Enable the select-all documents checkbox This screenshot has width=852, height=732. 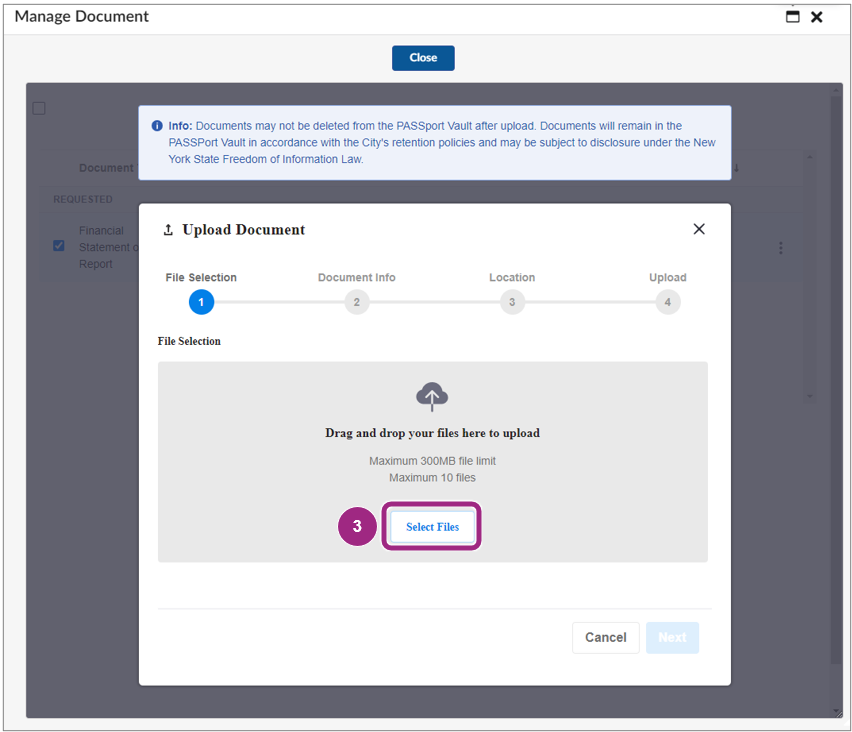(39, 108)
